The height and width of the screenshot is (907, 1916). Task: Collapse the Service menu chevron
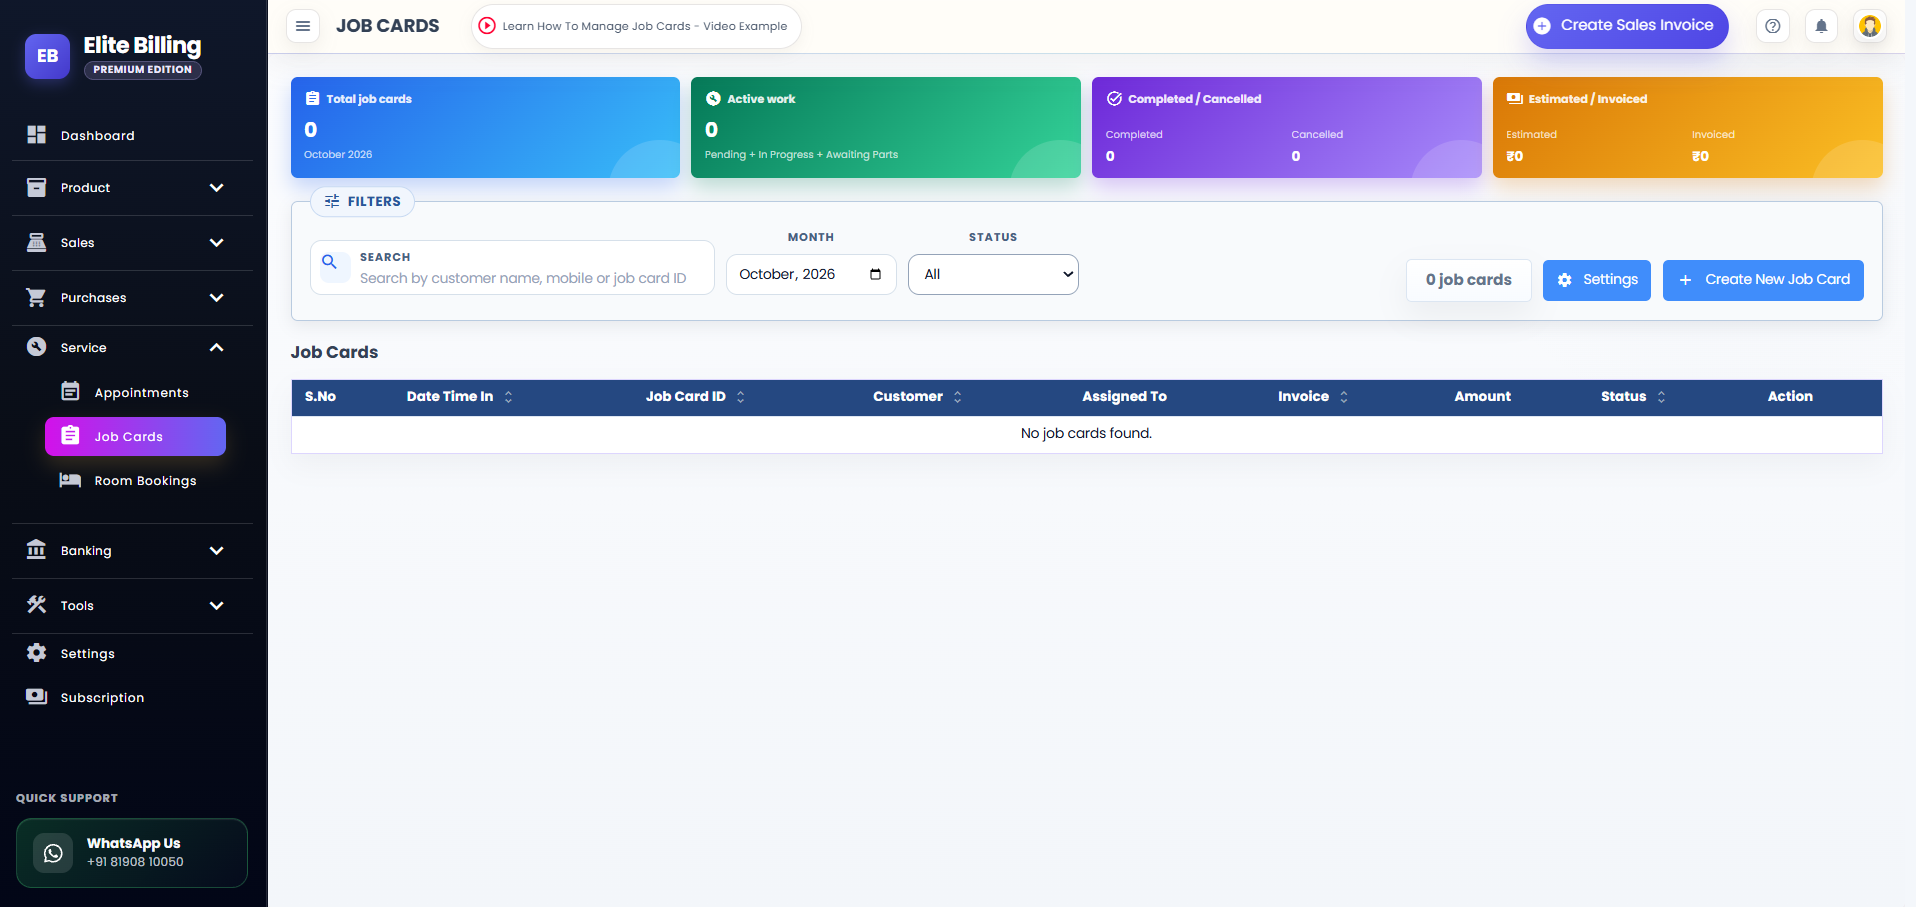(x=216, y=348)
